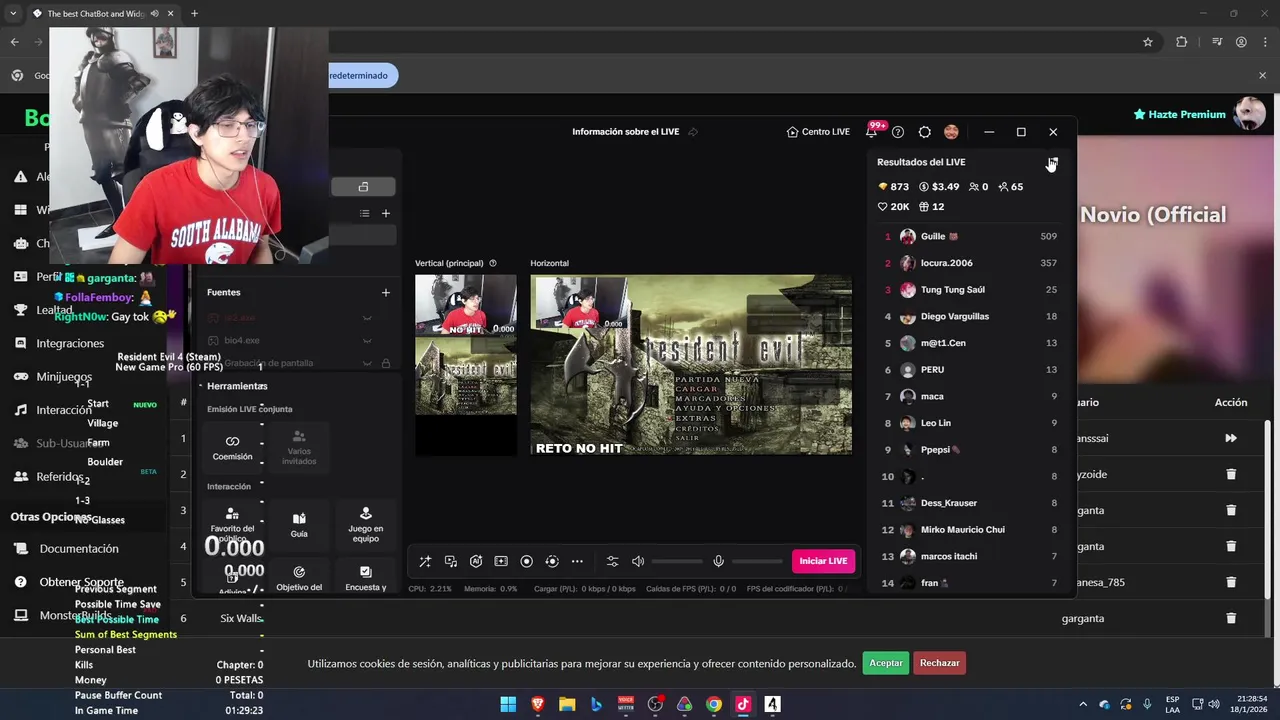The width and height of the screenshot is (1280, 720).
Task: Open Brave browser from the taskbar
Action: pos(538,704)
